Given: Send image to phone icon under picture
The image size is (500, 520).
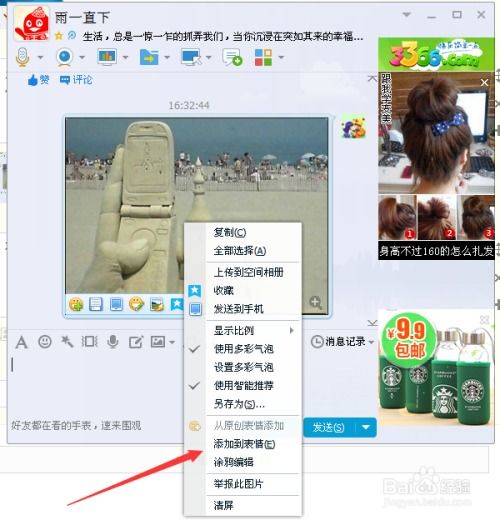Looking at the screenshot, I should [116, 304].
